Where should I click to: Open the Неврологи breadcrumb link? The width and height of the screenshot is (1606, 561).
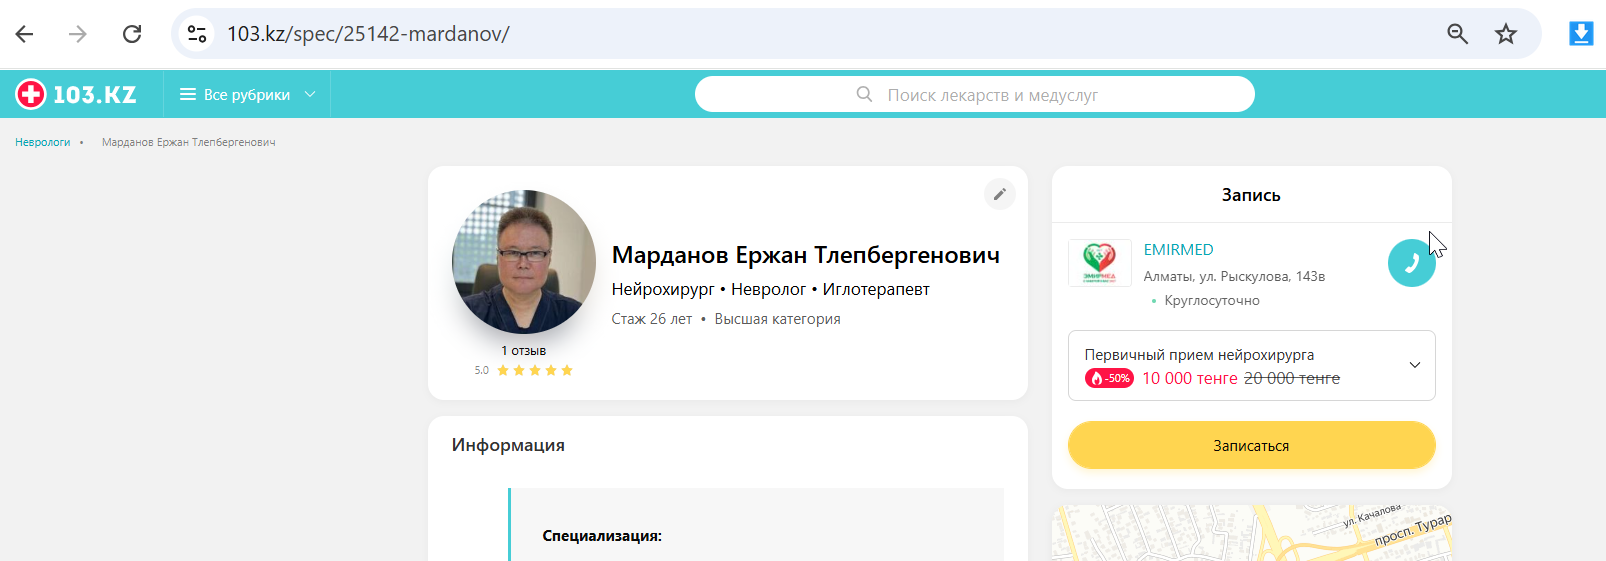[43, 142]
